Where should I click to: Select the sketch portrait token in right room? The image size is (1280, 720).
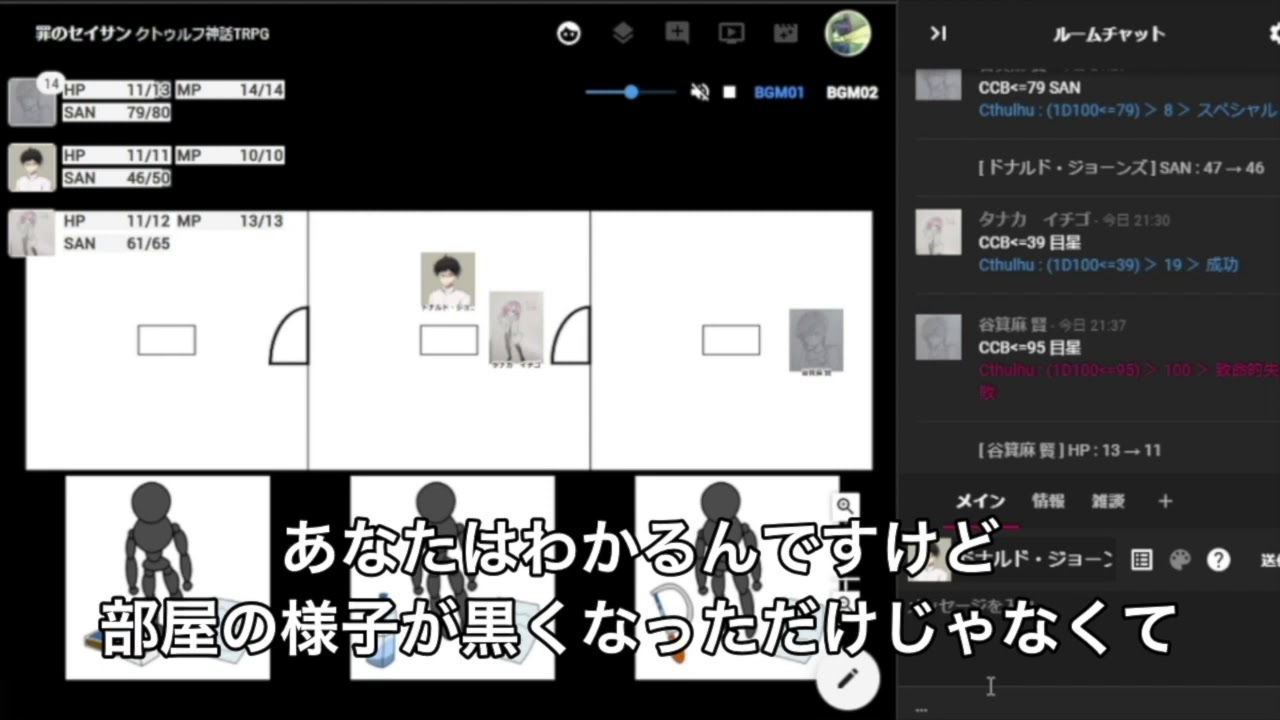(816, 340)
